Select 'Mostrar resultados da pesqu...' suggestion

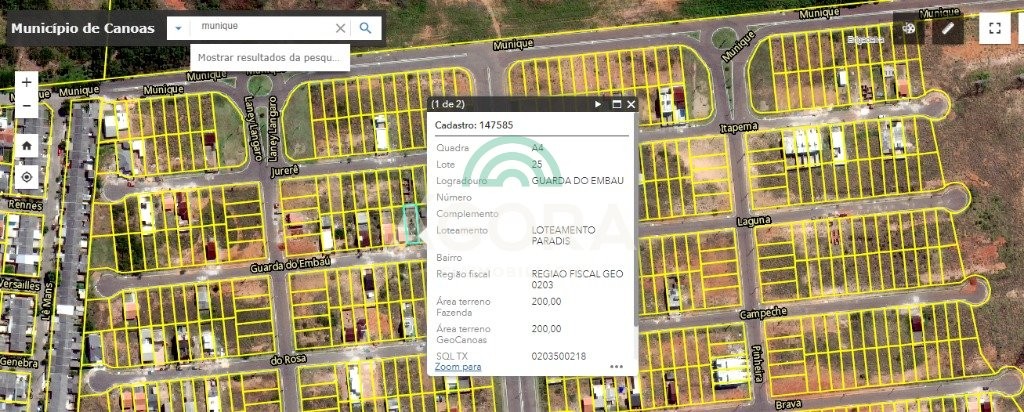pos(270,57)
